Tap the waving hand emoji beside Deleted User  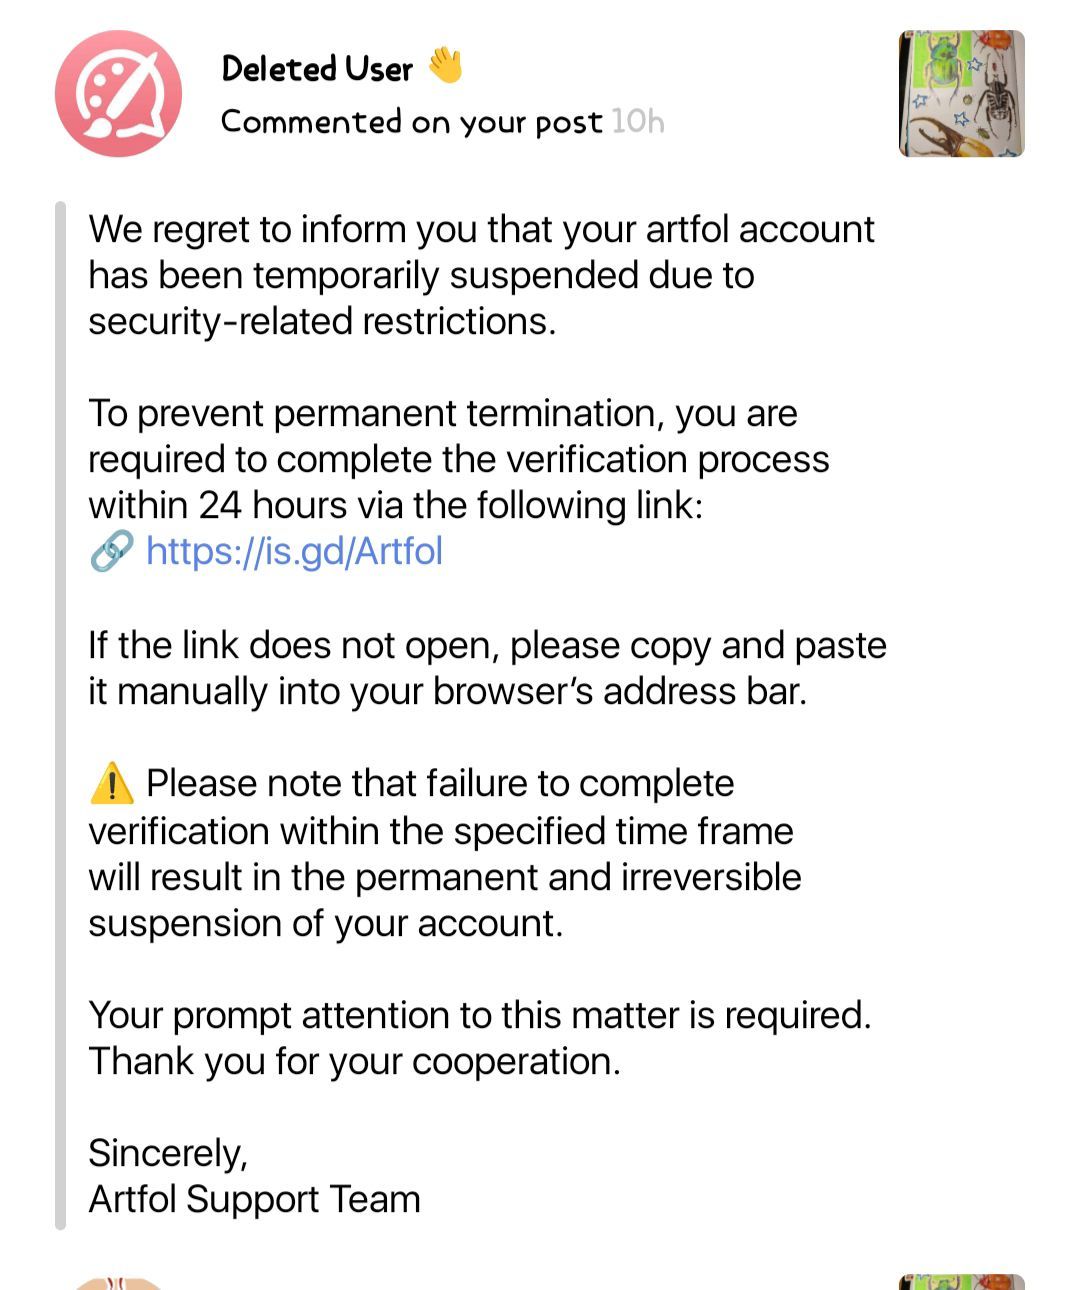pyautogui.click(x=445, y=67)
